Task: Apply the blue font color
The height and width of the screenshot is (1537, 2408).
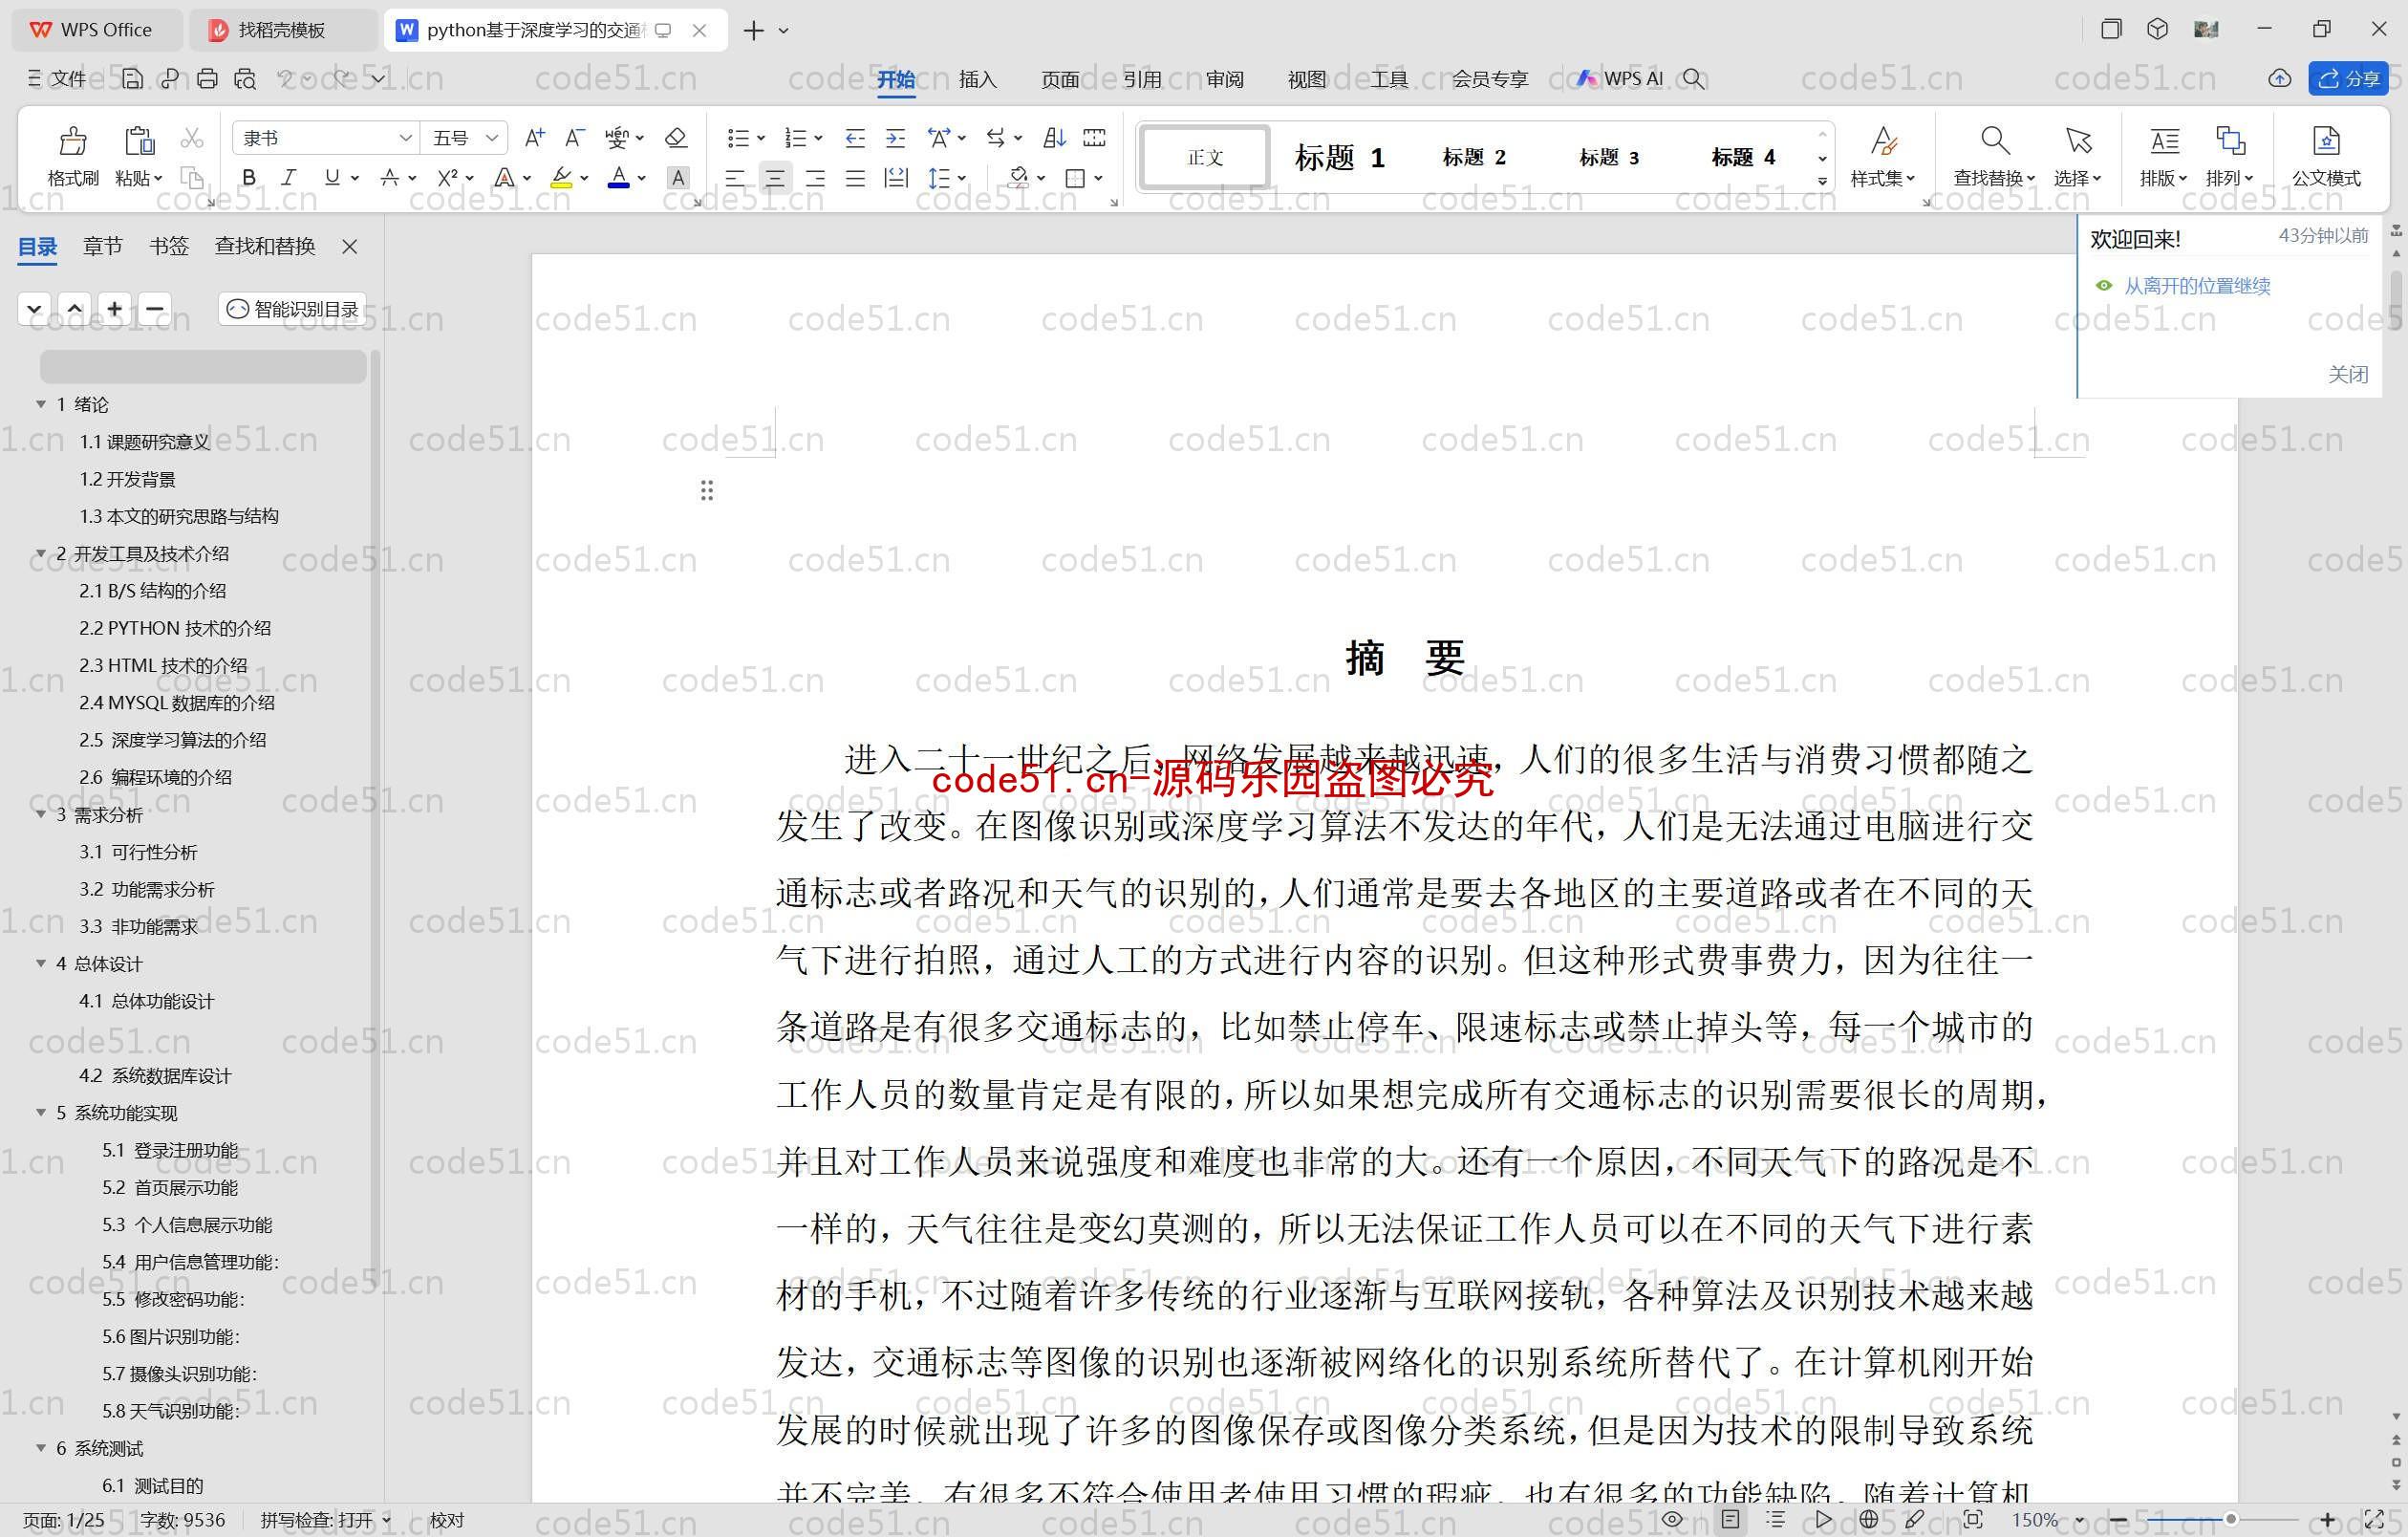Action: (619, 178)
